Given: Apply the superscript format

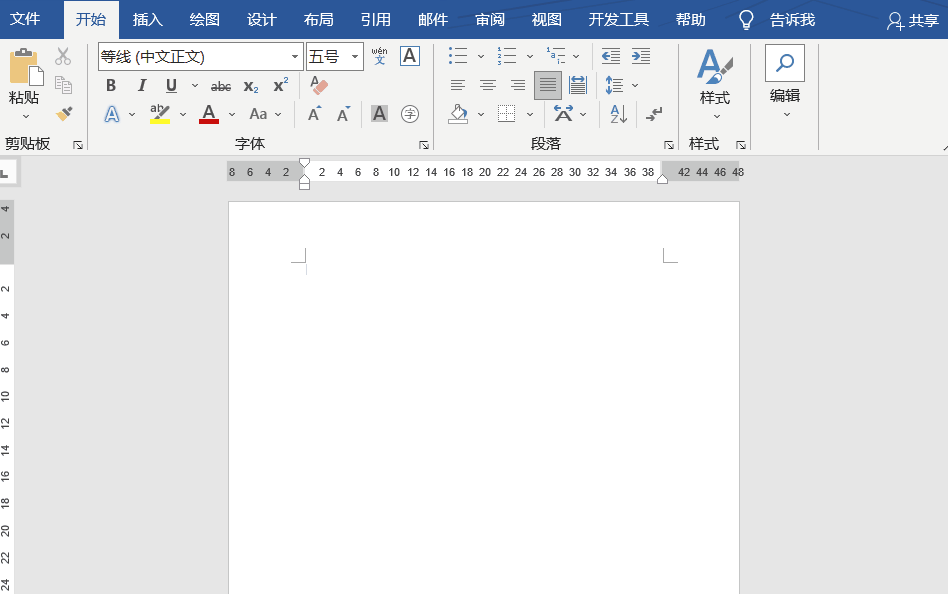Looking at the screenshot, I should (x=279, y=85).
